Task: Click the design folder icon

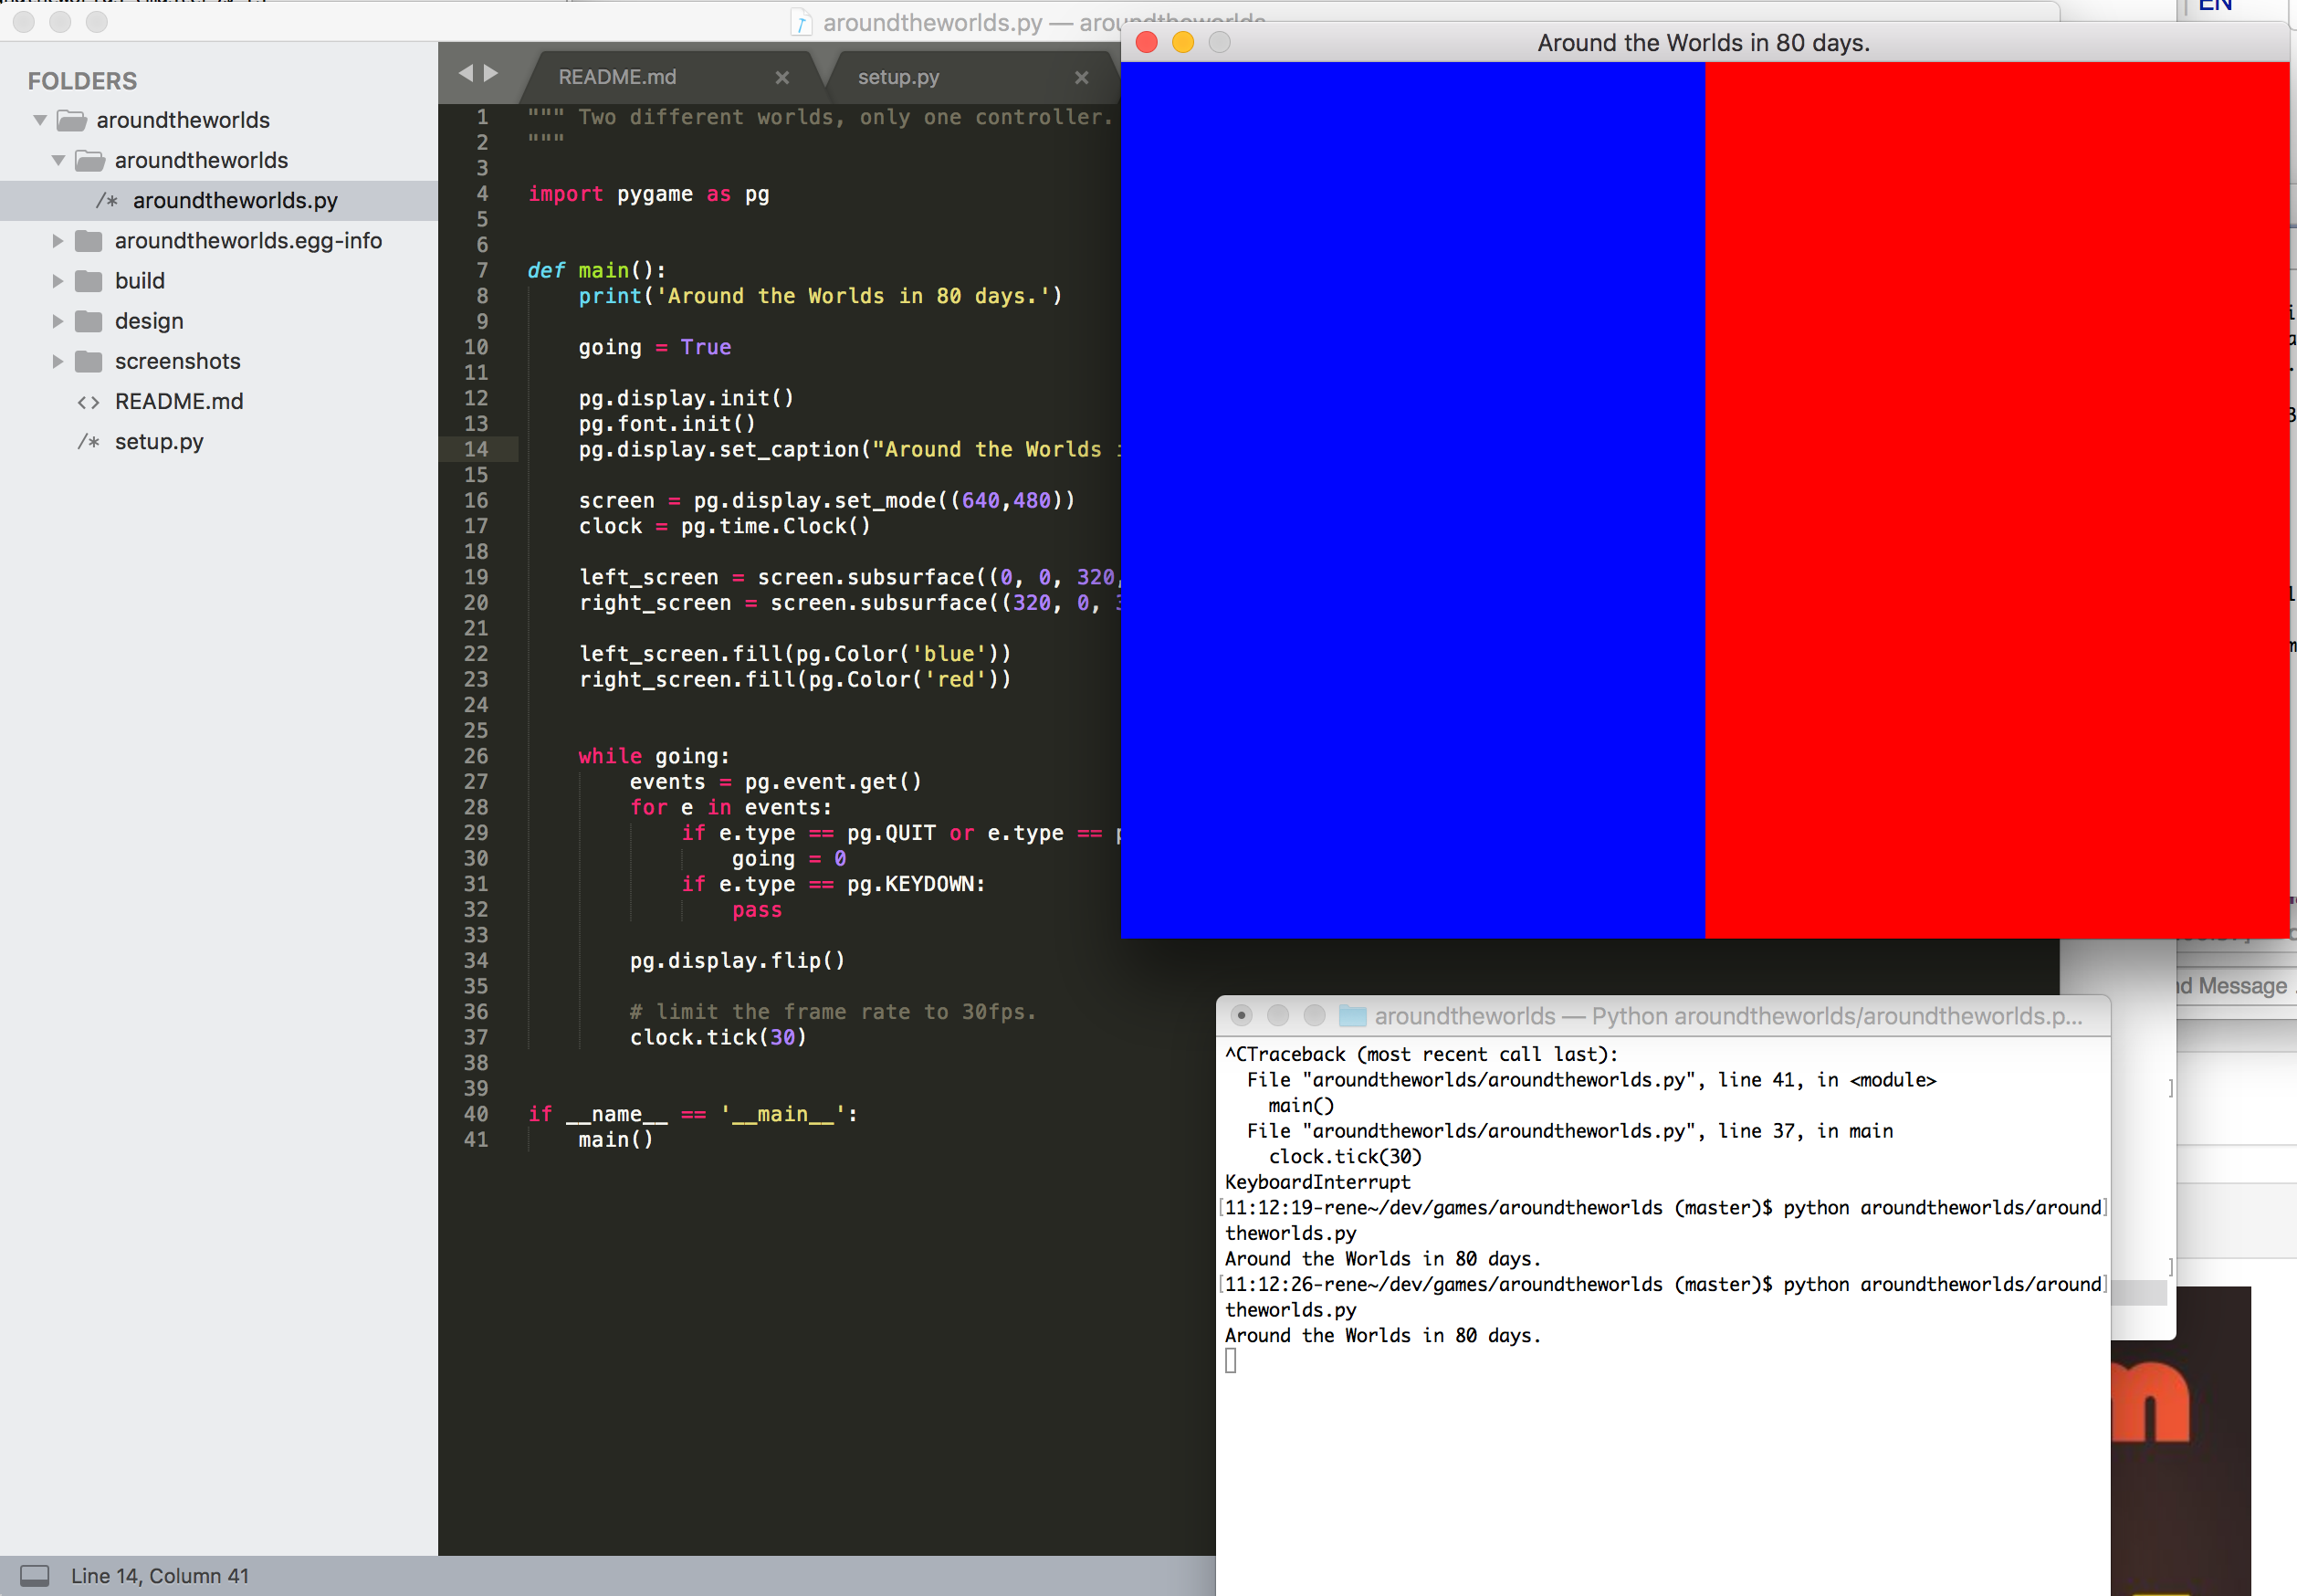Action: pyautogui.click(x=89, y=321)
